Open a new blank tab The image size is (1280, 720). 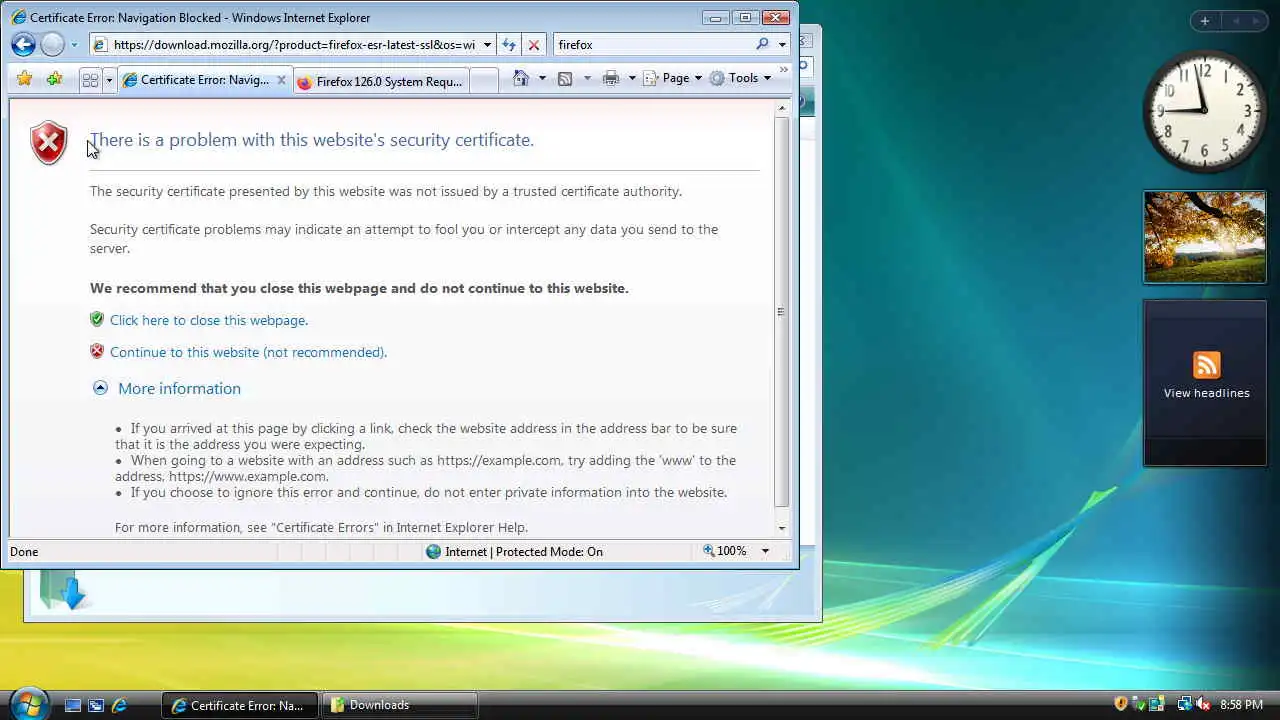483,82
